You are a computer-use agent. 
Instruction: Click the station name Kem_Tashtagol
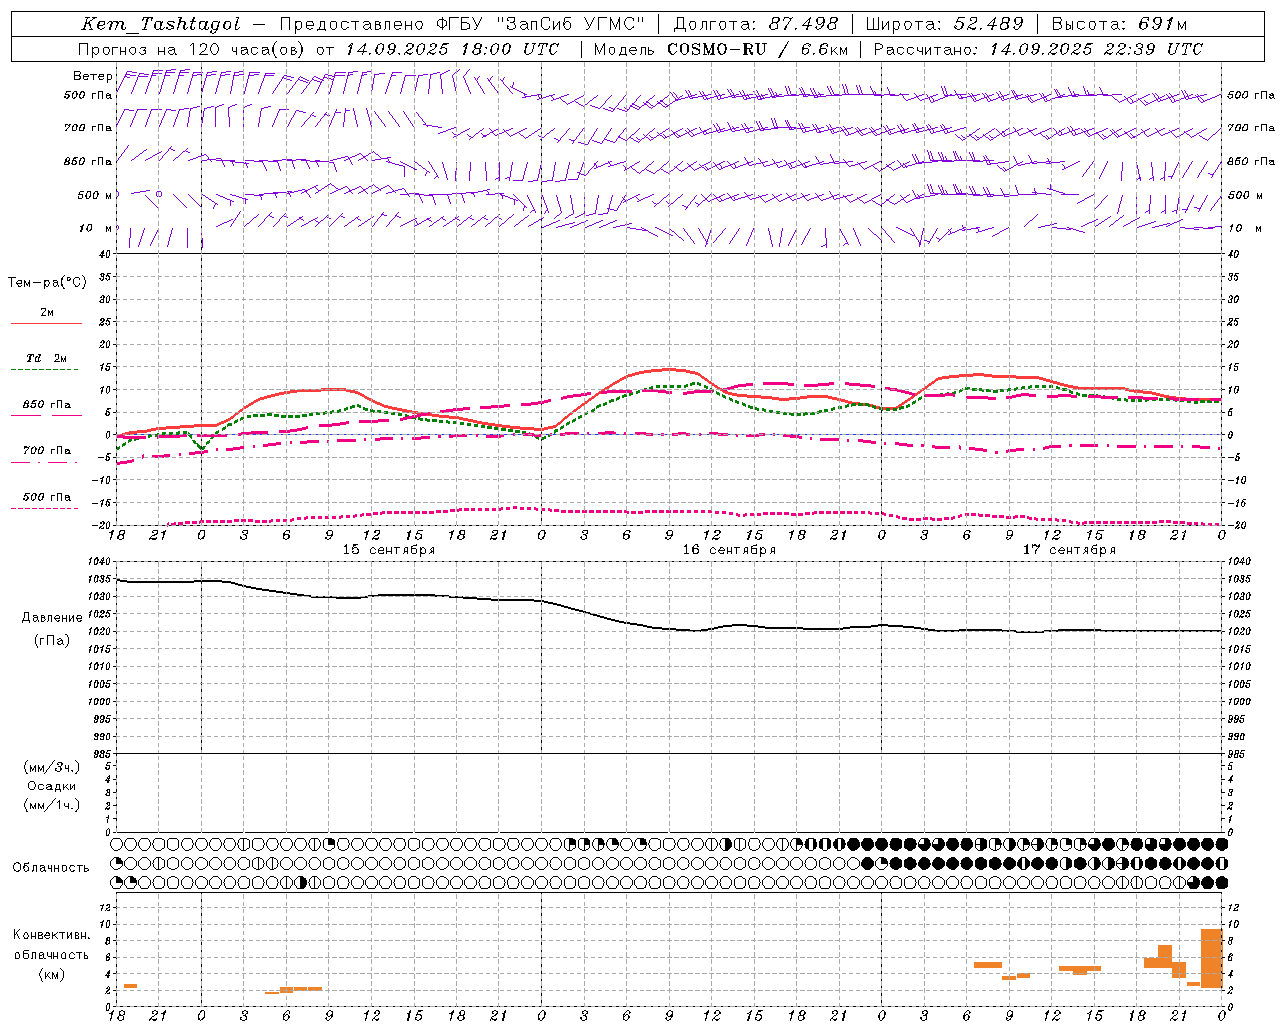click(161, 24)
